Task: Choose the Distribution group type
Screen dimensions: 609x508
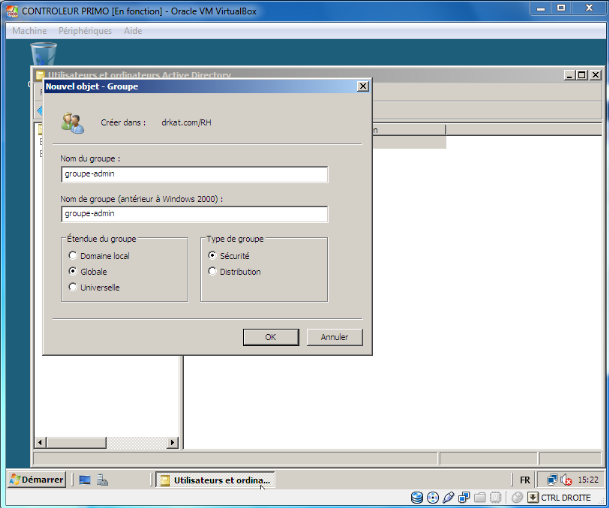Action: click(x=212, y=271)
